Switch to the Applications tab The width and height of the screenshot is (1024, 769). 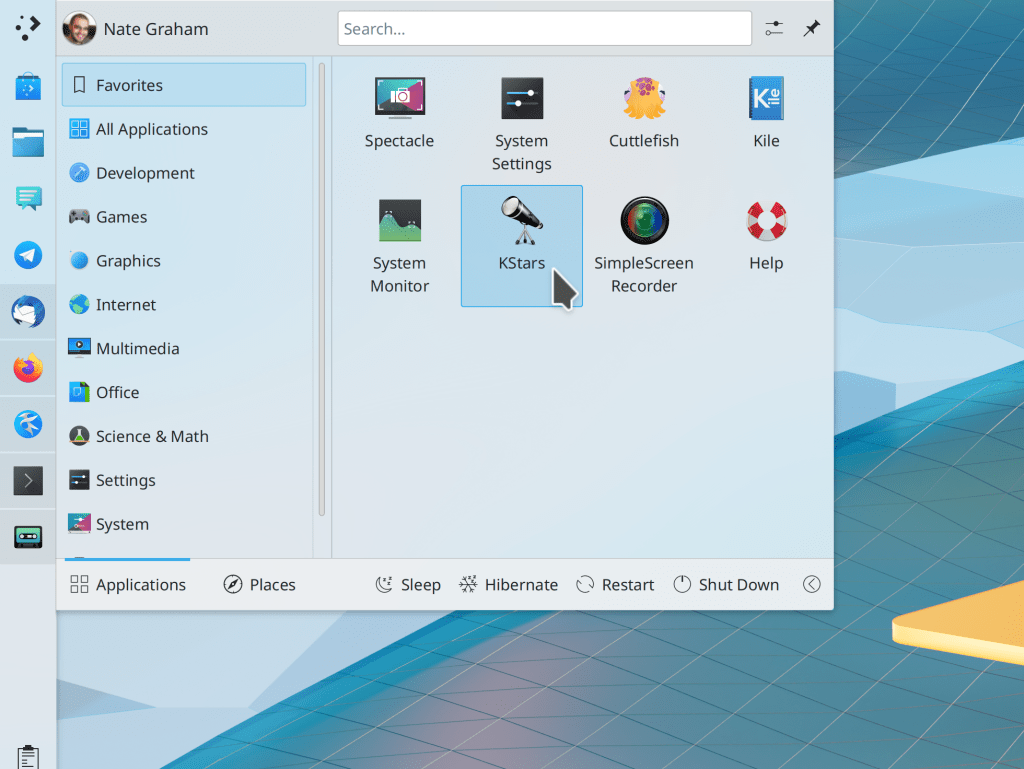[x=128, y=585]
